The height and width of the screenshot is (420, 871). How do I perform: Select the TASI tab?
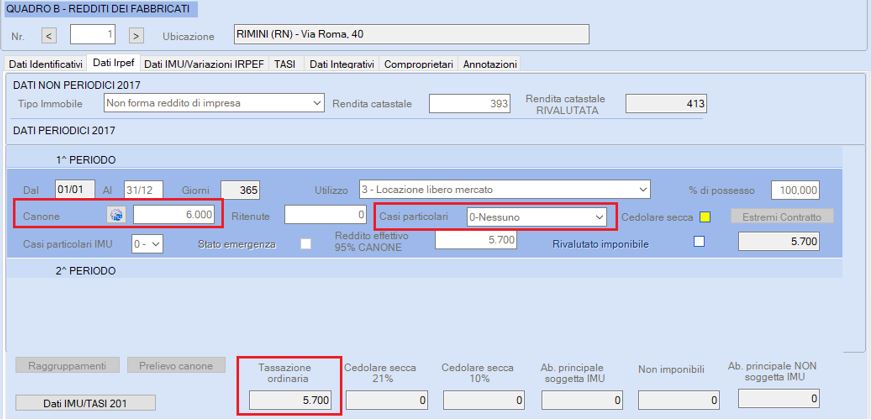coord(283,64)
